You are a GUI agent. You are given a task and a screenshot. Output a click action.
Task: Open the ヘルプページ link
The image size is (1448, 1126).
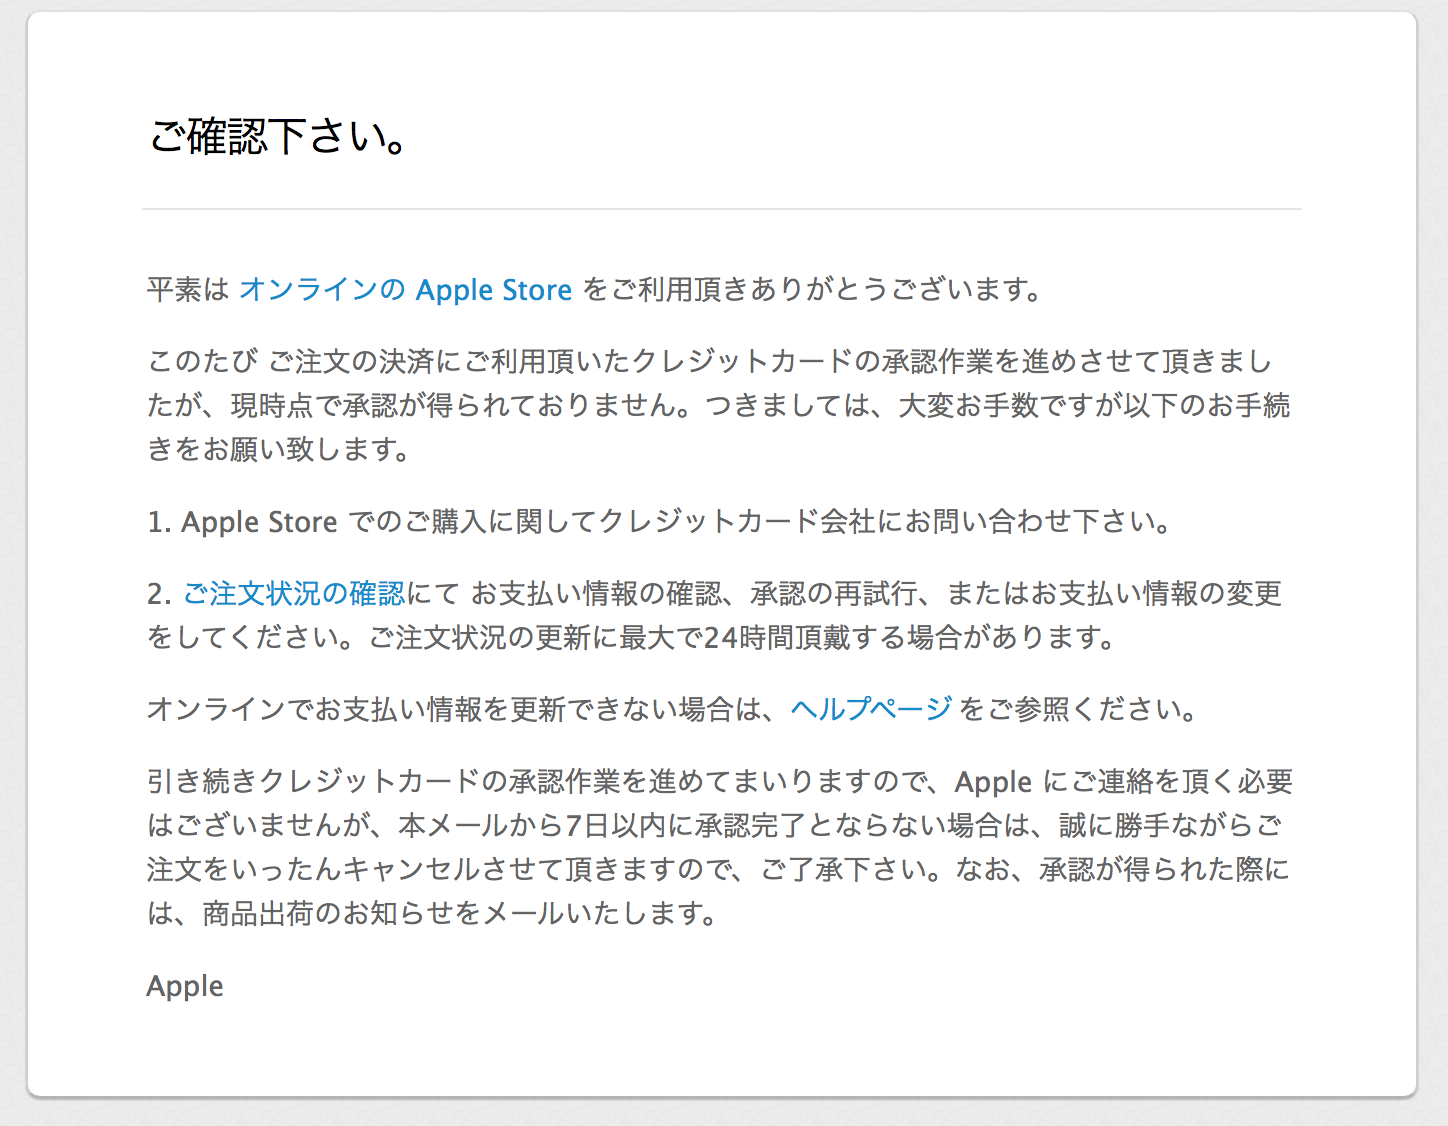coord(870,709)
